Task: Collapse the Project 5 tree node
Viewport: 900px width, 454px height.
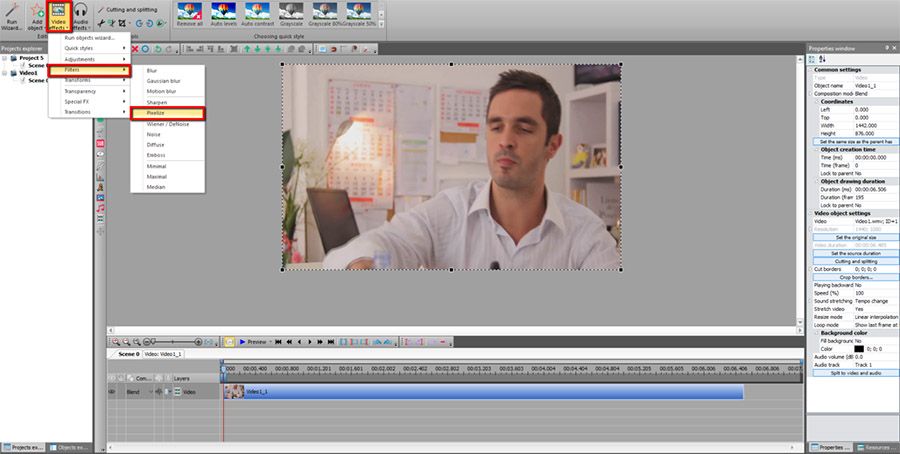Action: pyautogui.click(x=5, y=58)
